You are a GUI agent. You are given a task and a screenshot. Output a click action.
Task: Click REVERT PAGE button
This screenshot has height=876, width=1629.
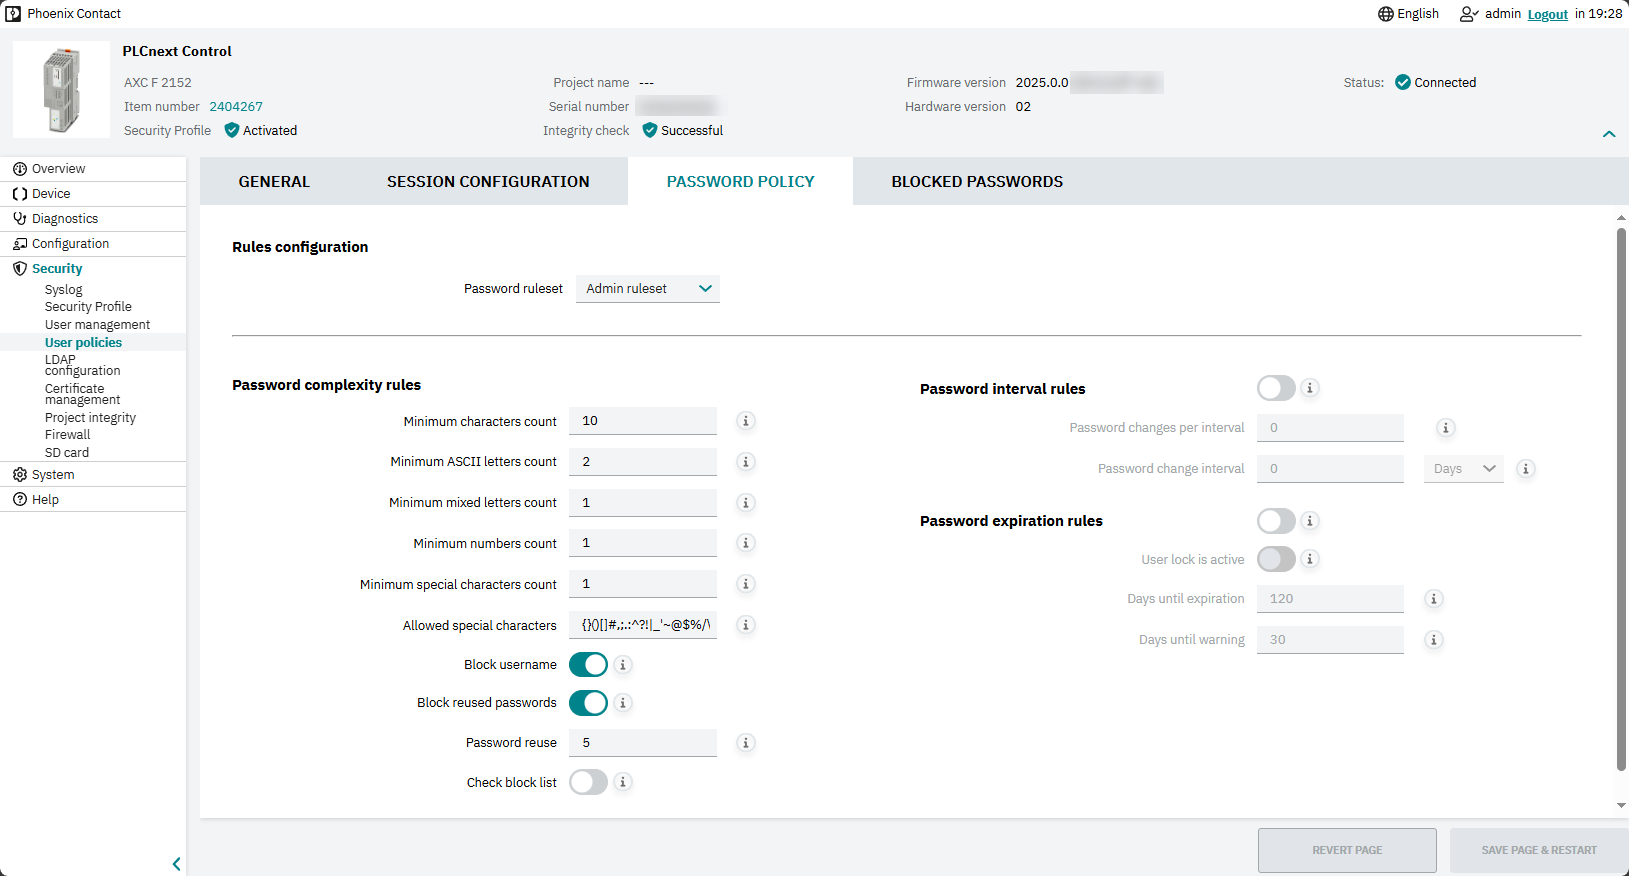[x=1347, y=850]
